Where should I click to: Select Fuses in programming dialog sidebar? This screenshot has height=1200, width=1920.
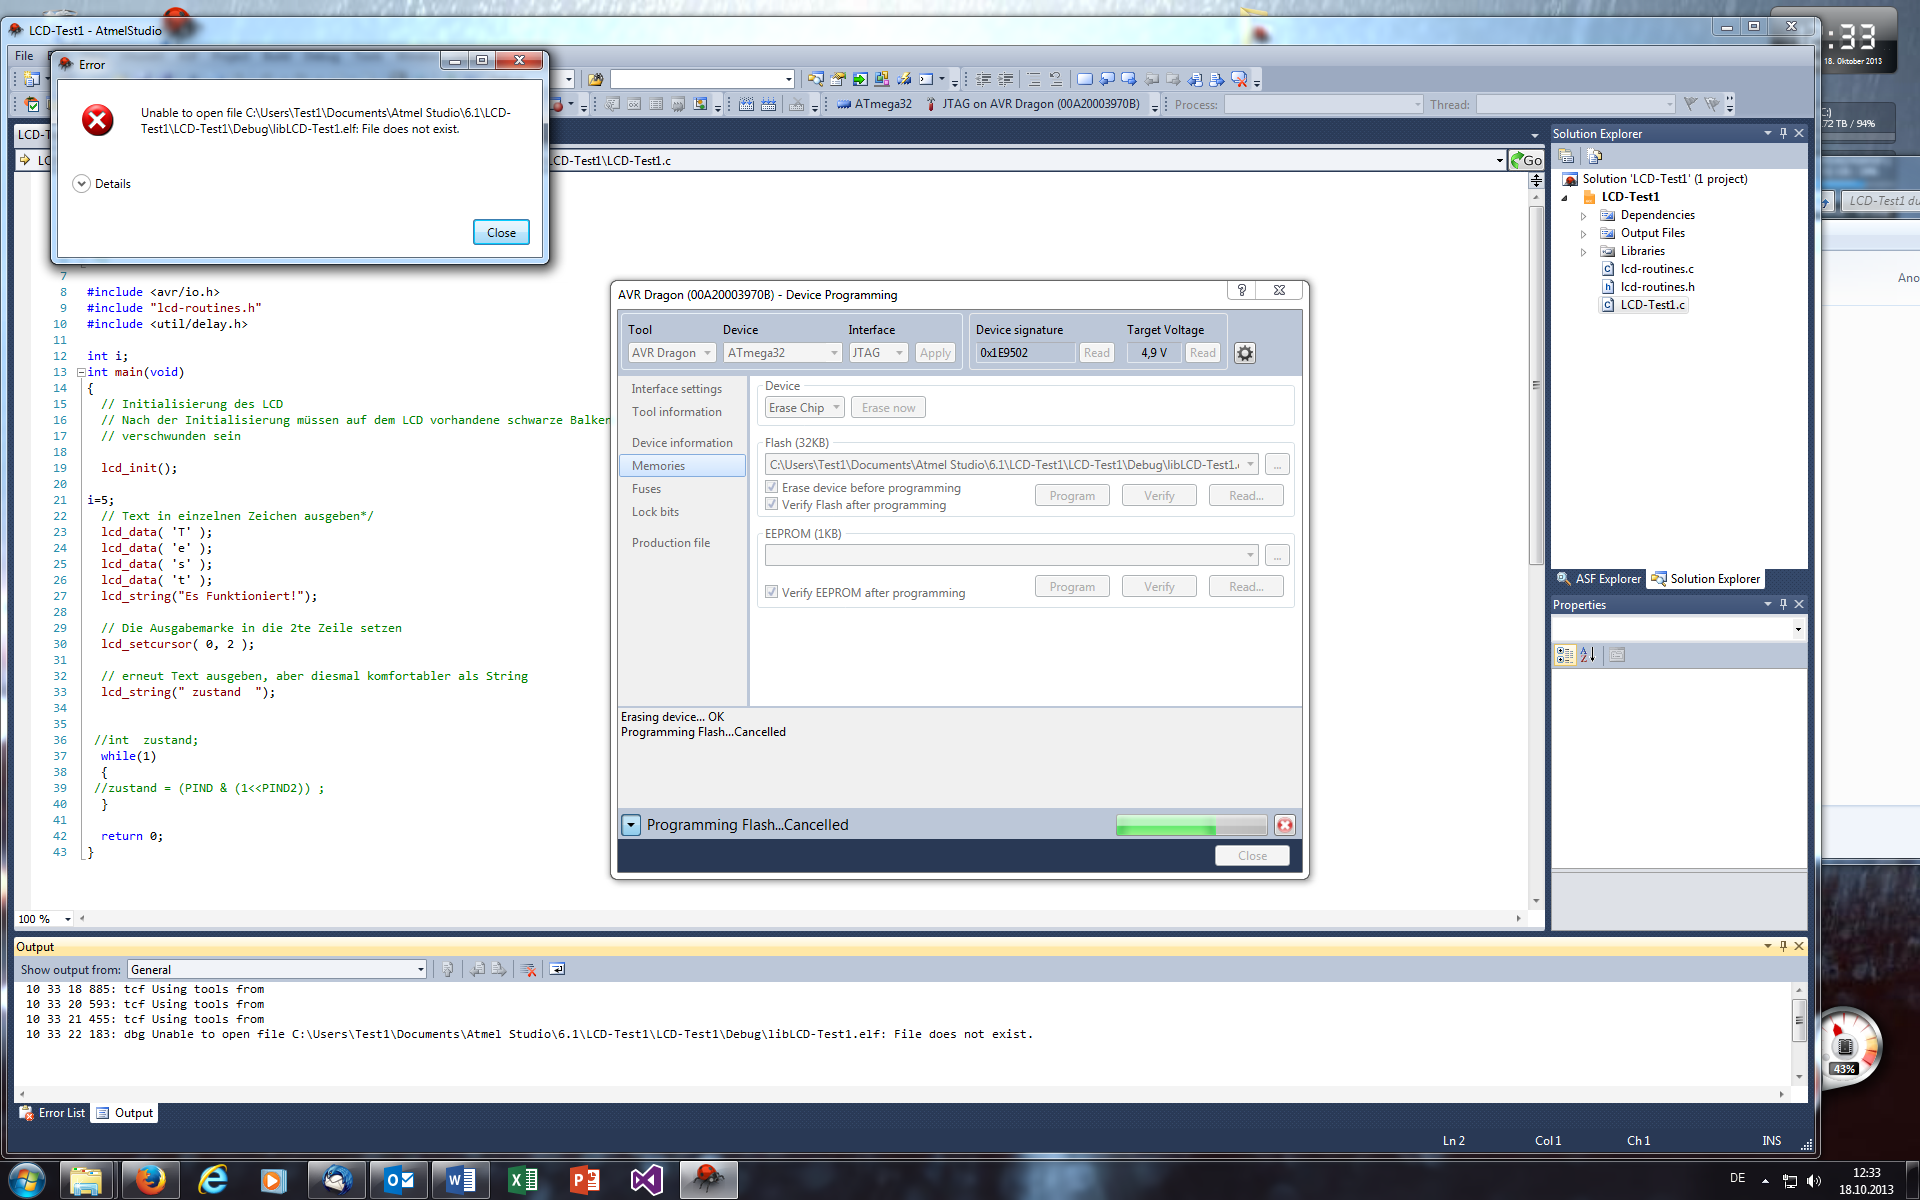pyautogui.click(x=646, y=489)
